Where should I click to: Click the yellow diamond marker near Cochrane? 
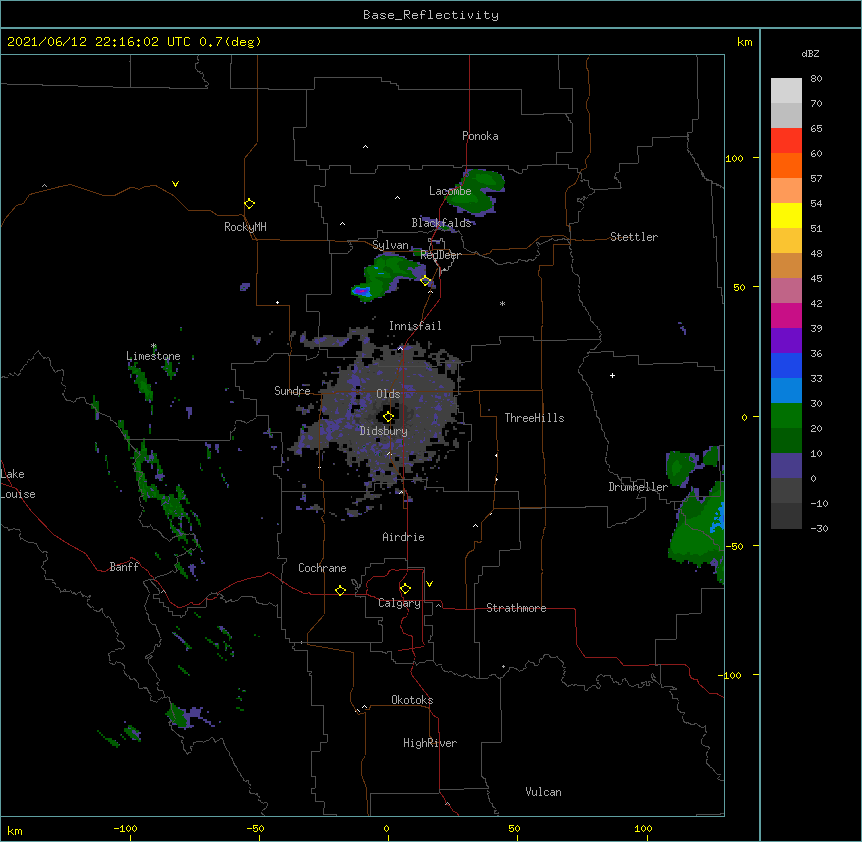[340, 590]
